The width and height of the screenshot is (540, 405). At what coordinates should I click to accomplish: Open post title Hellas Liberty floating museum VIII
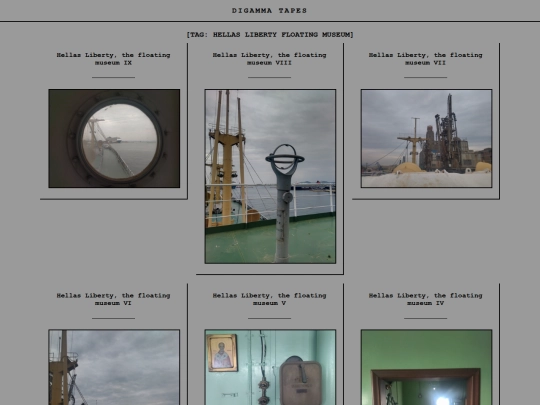point(269,59)
